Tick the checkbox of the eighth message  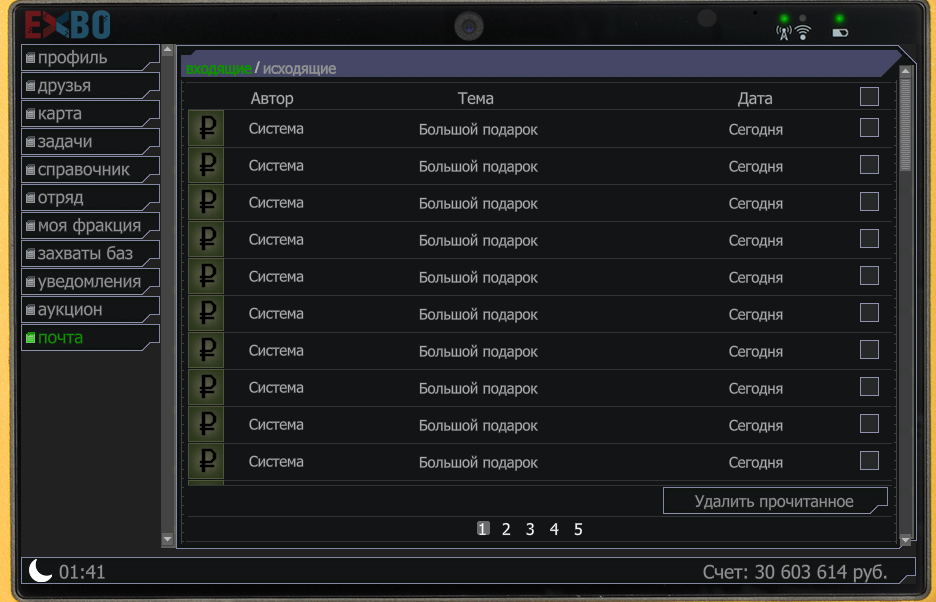tap(869, 387)
